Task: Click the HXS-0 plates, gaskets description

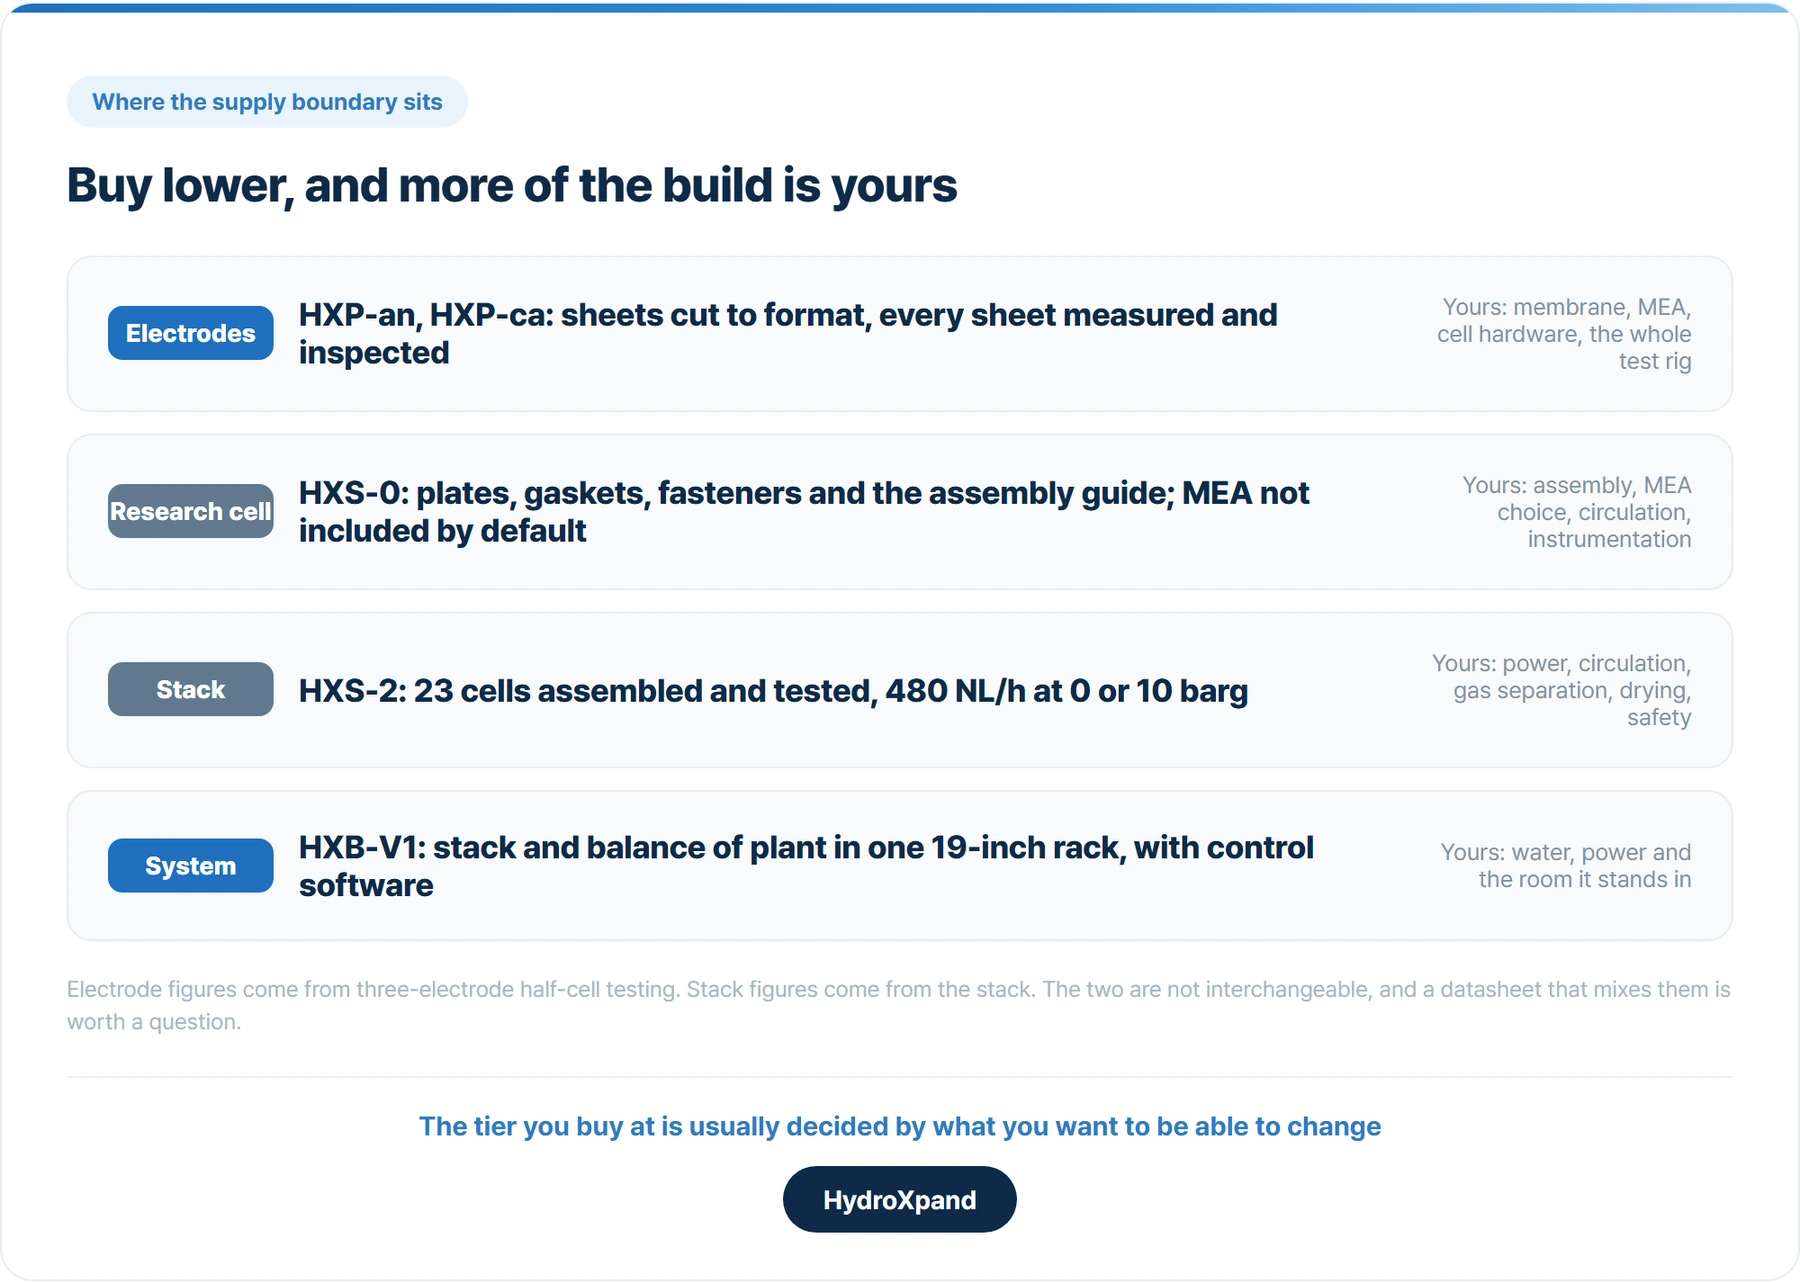Action: [804, 511]
